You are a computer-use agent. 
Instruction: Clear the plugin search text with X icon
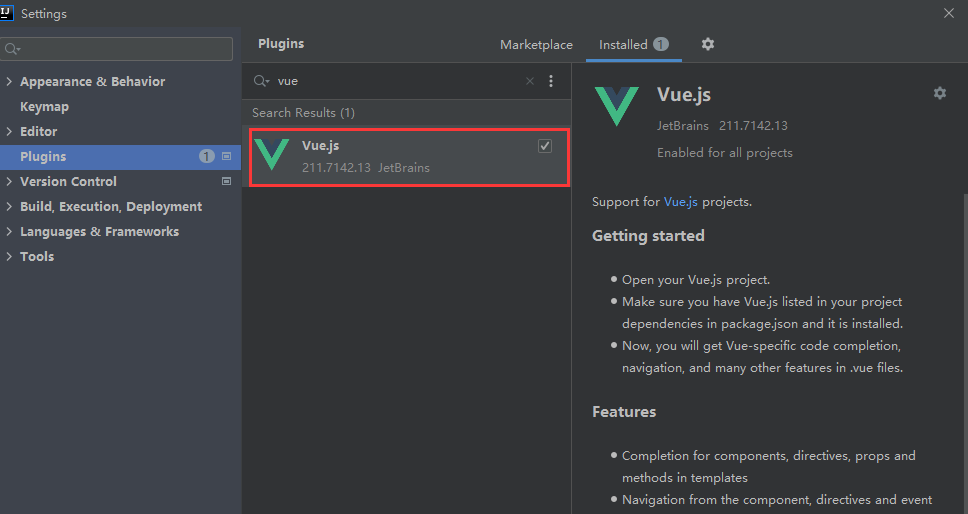click(530, 81)
